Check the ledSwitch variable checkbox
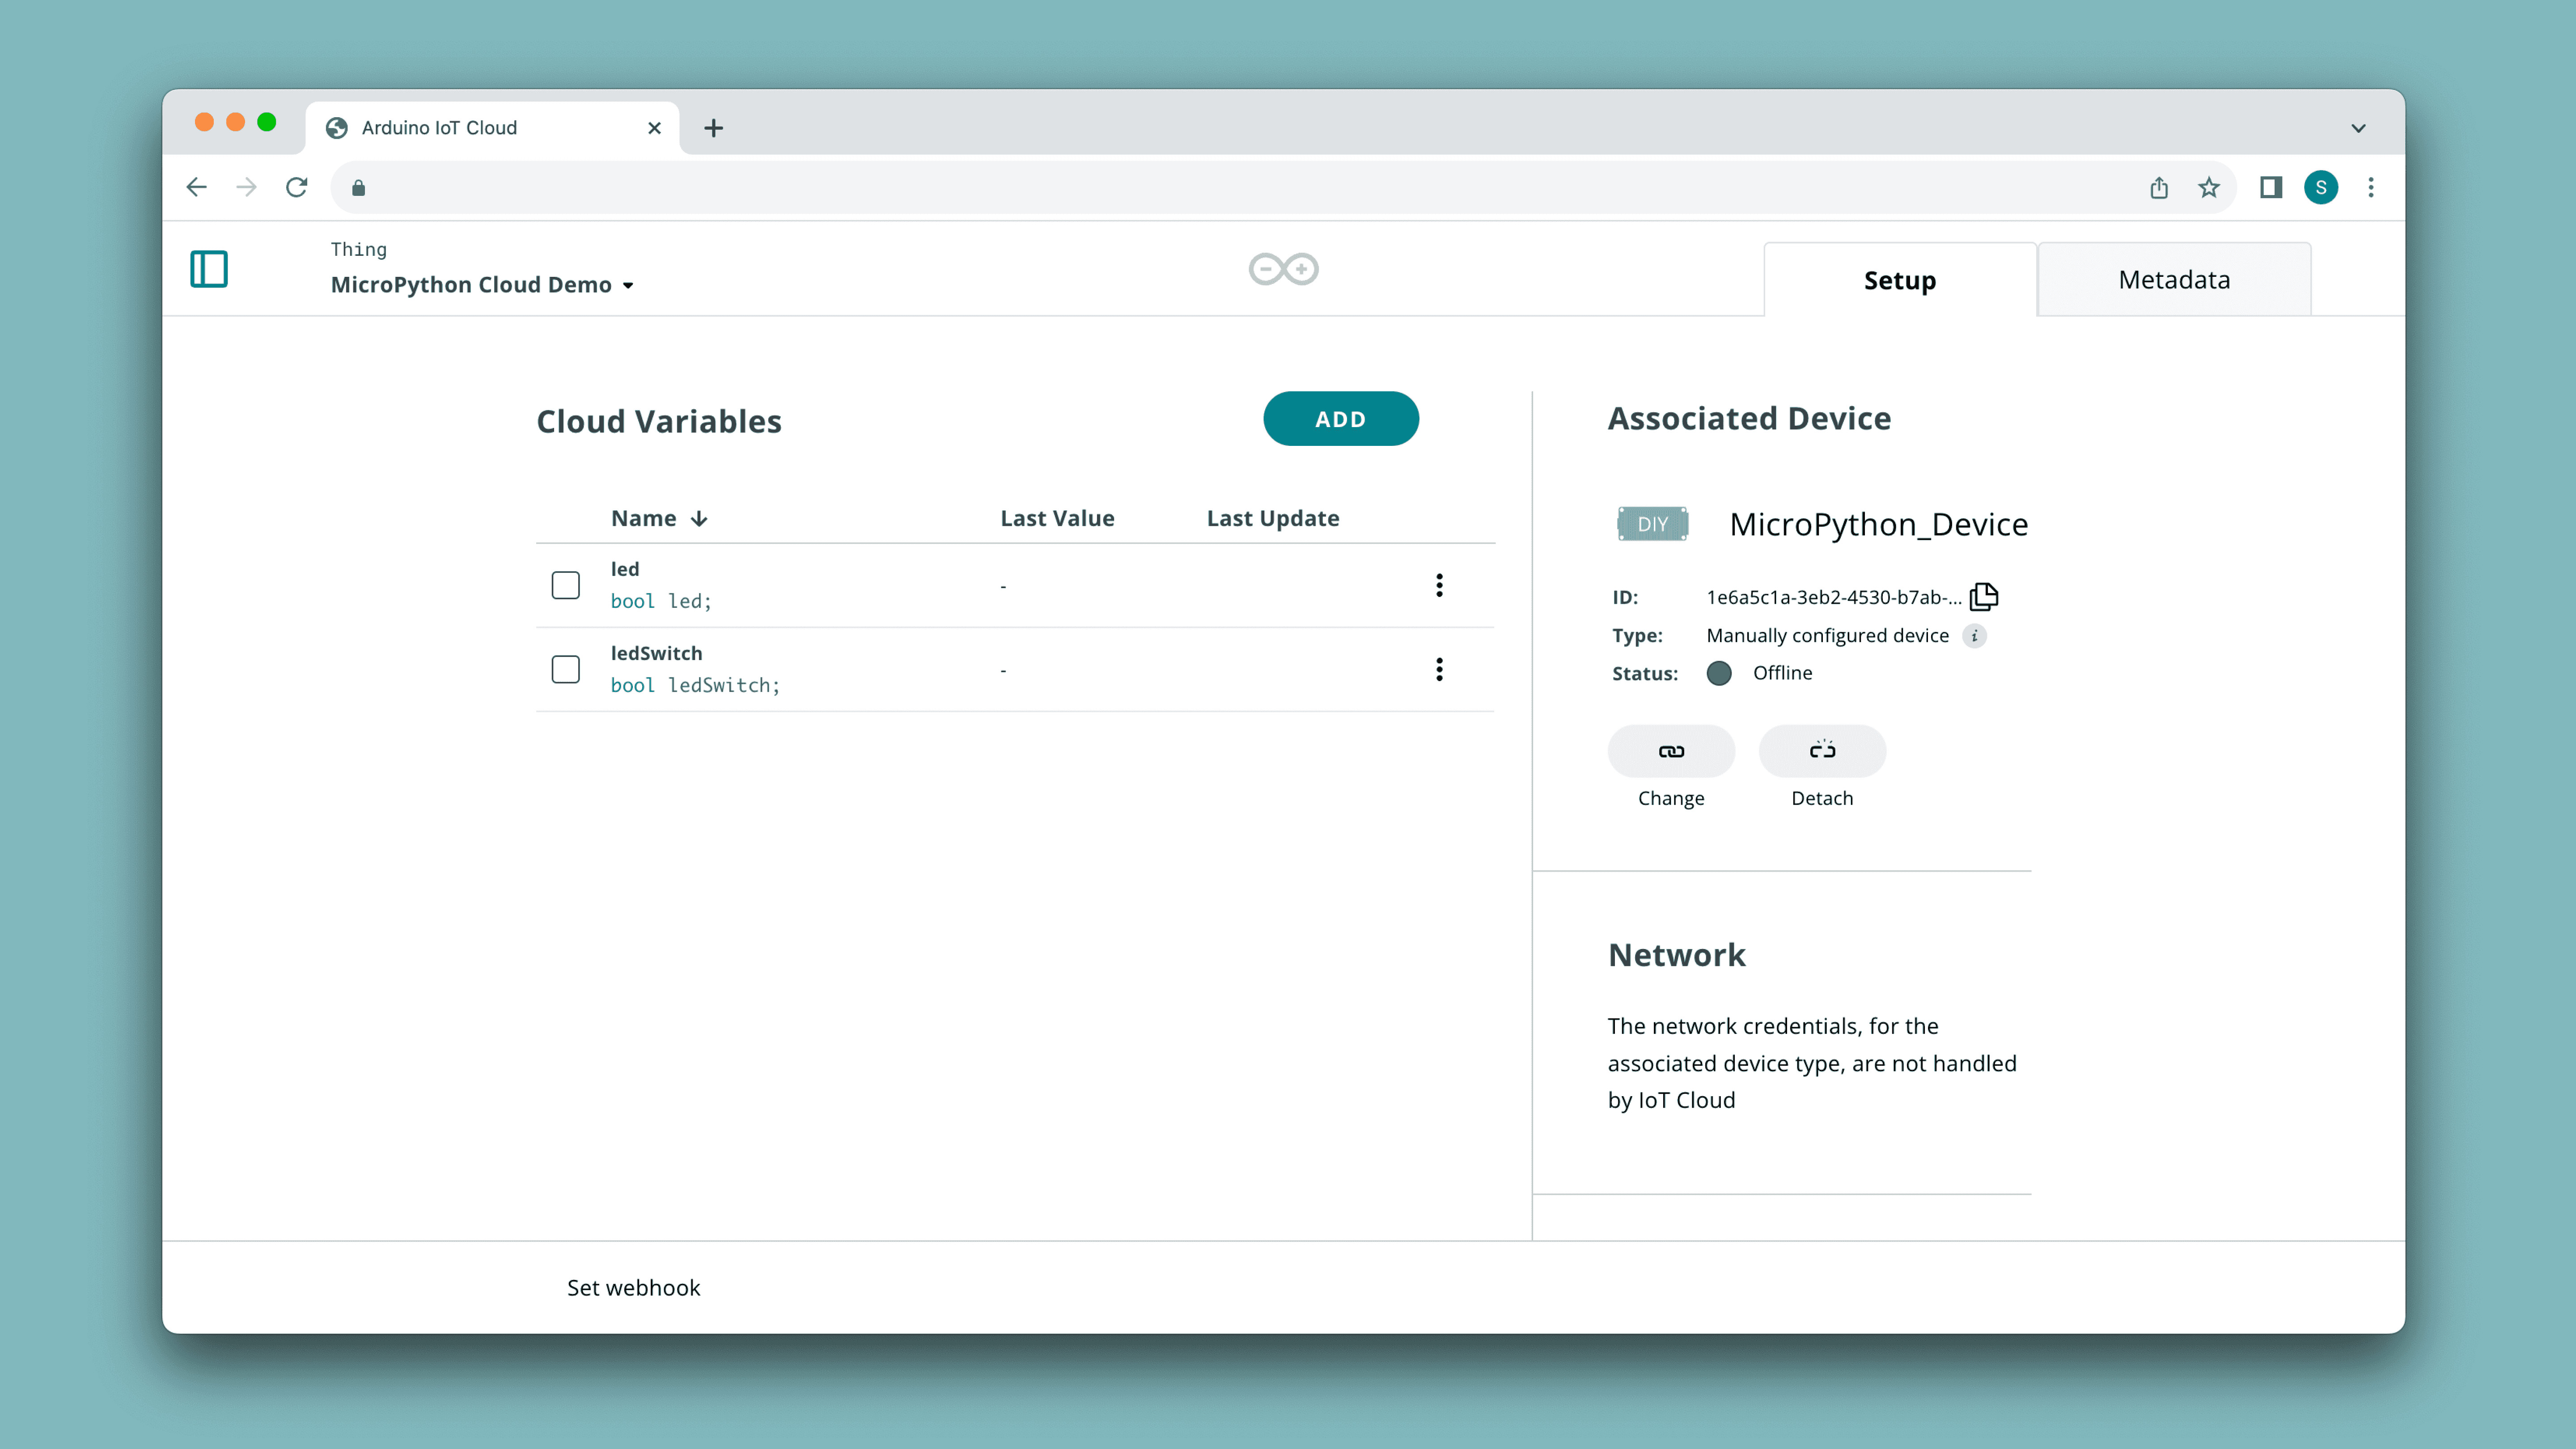This screenshot has width=2576, height=1449. 566,669
